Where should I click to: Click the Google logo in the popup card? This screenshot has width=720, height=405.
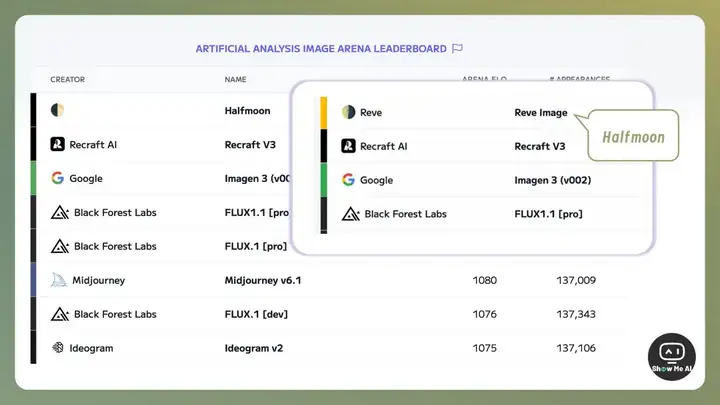(x=348, y=180)
